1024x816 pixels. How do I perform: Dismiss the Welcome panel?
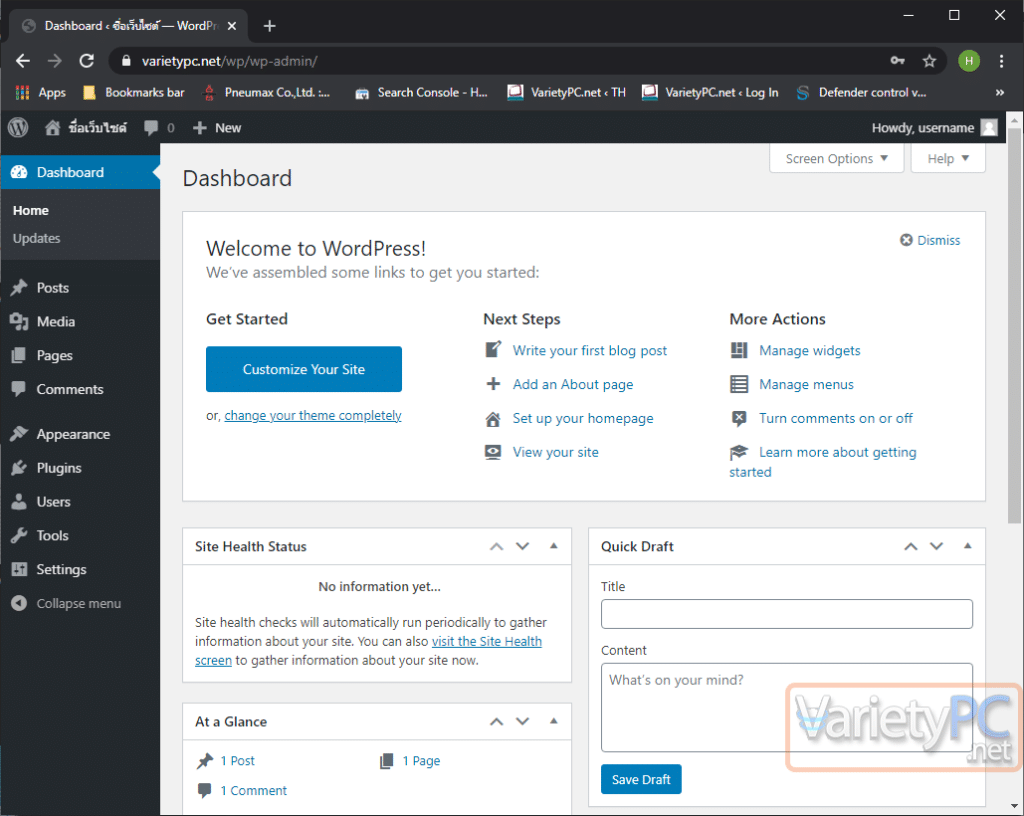930,240
